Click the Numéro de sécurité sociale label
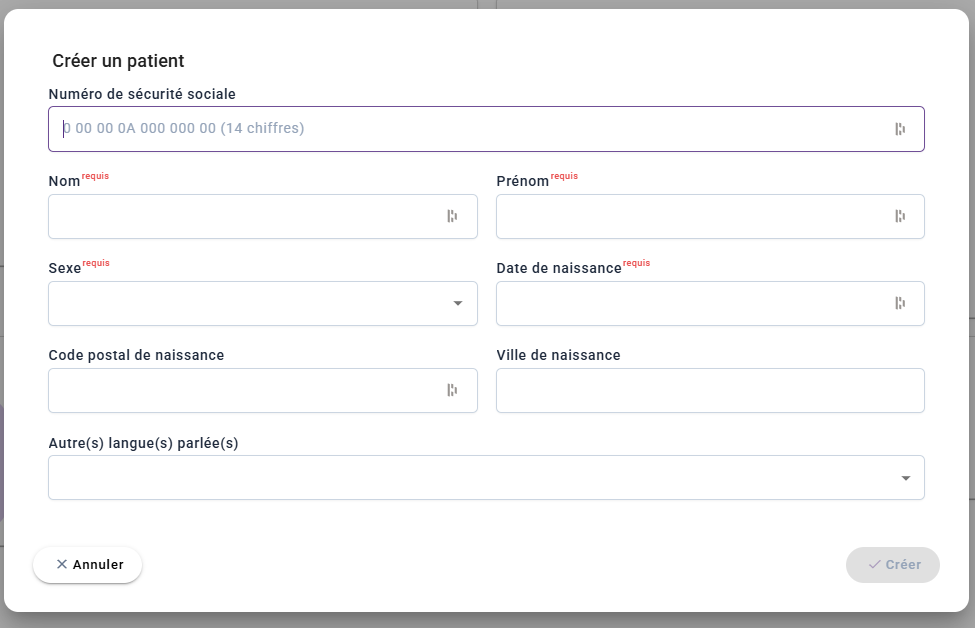This screenshot has width=975, height=628. tap(142, 94)
